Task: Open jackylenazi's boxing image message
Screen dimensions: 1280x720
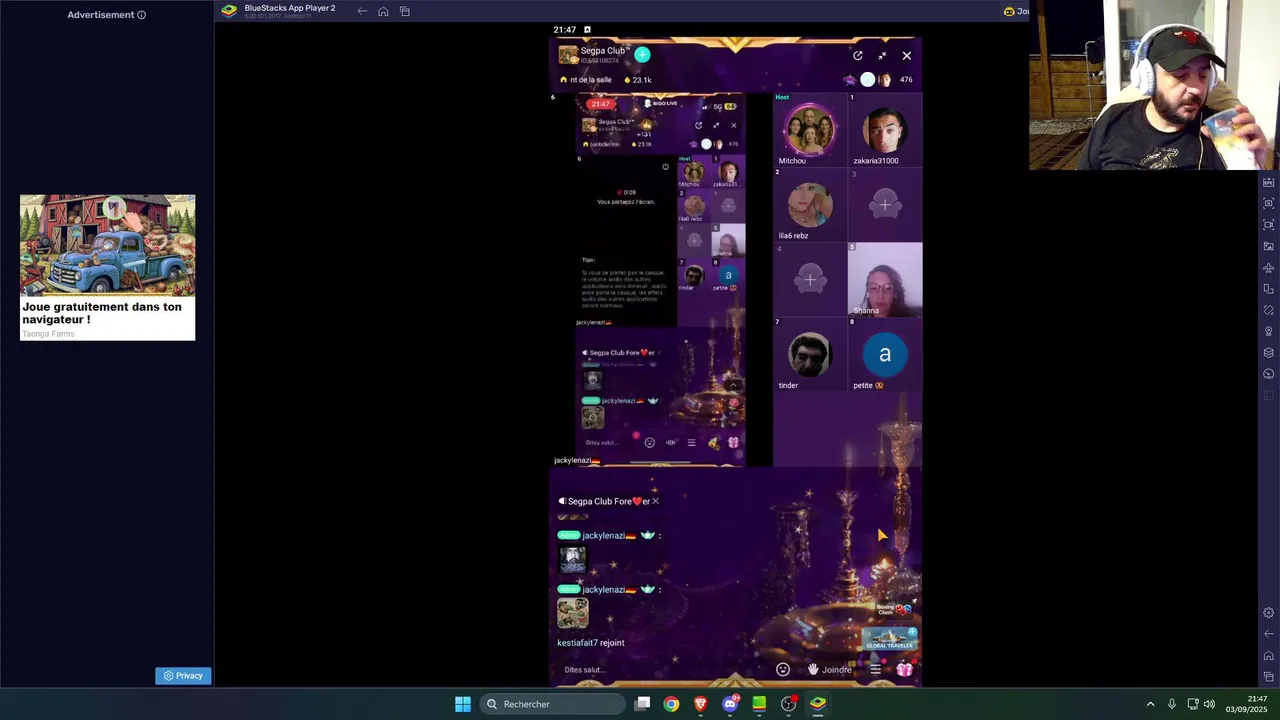Action: click(573, 612)
